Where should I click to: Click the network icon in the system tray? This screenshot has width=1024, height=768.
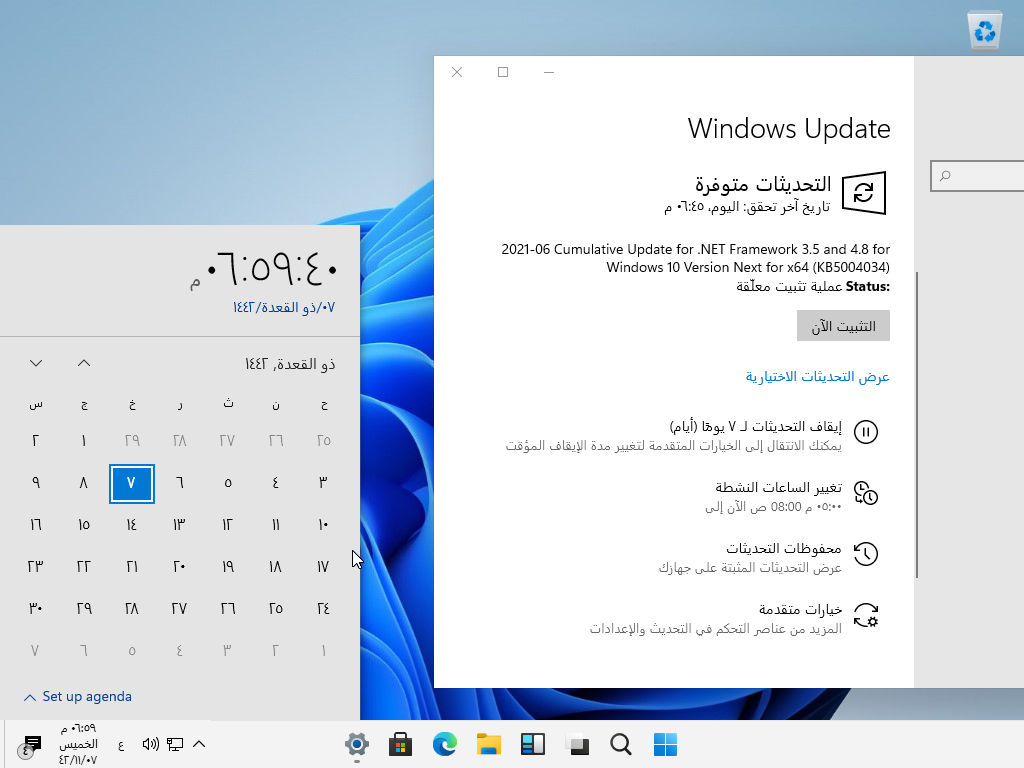click(175, 744)
